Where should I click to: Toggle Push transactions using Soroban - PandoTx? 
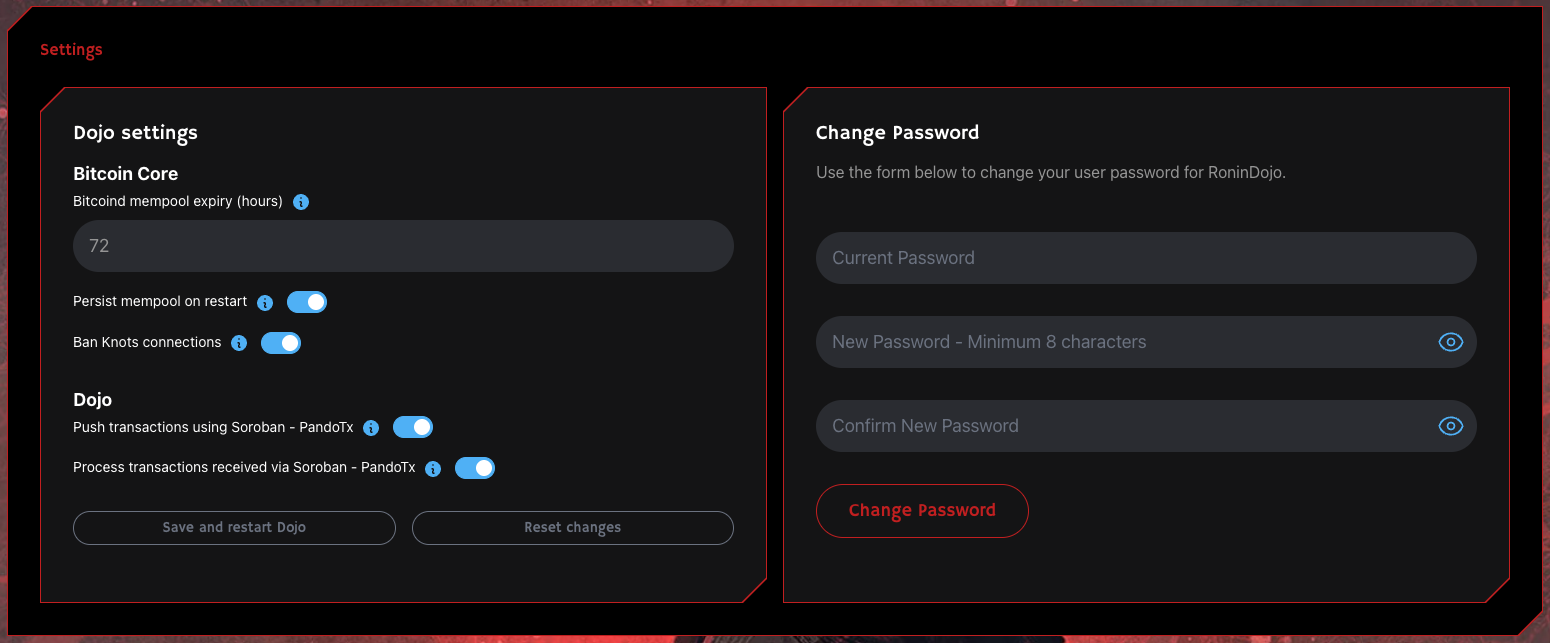click(x=413, y=427)
